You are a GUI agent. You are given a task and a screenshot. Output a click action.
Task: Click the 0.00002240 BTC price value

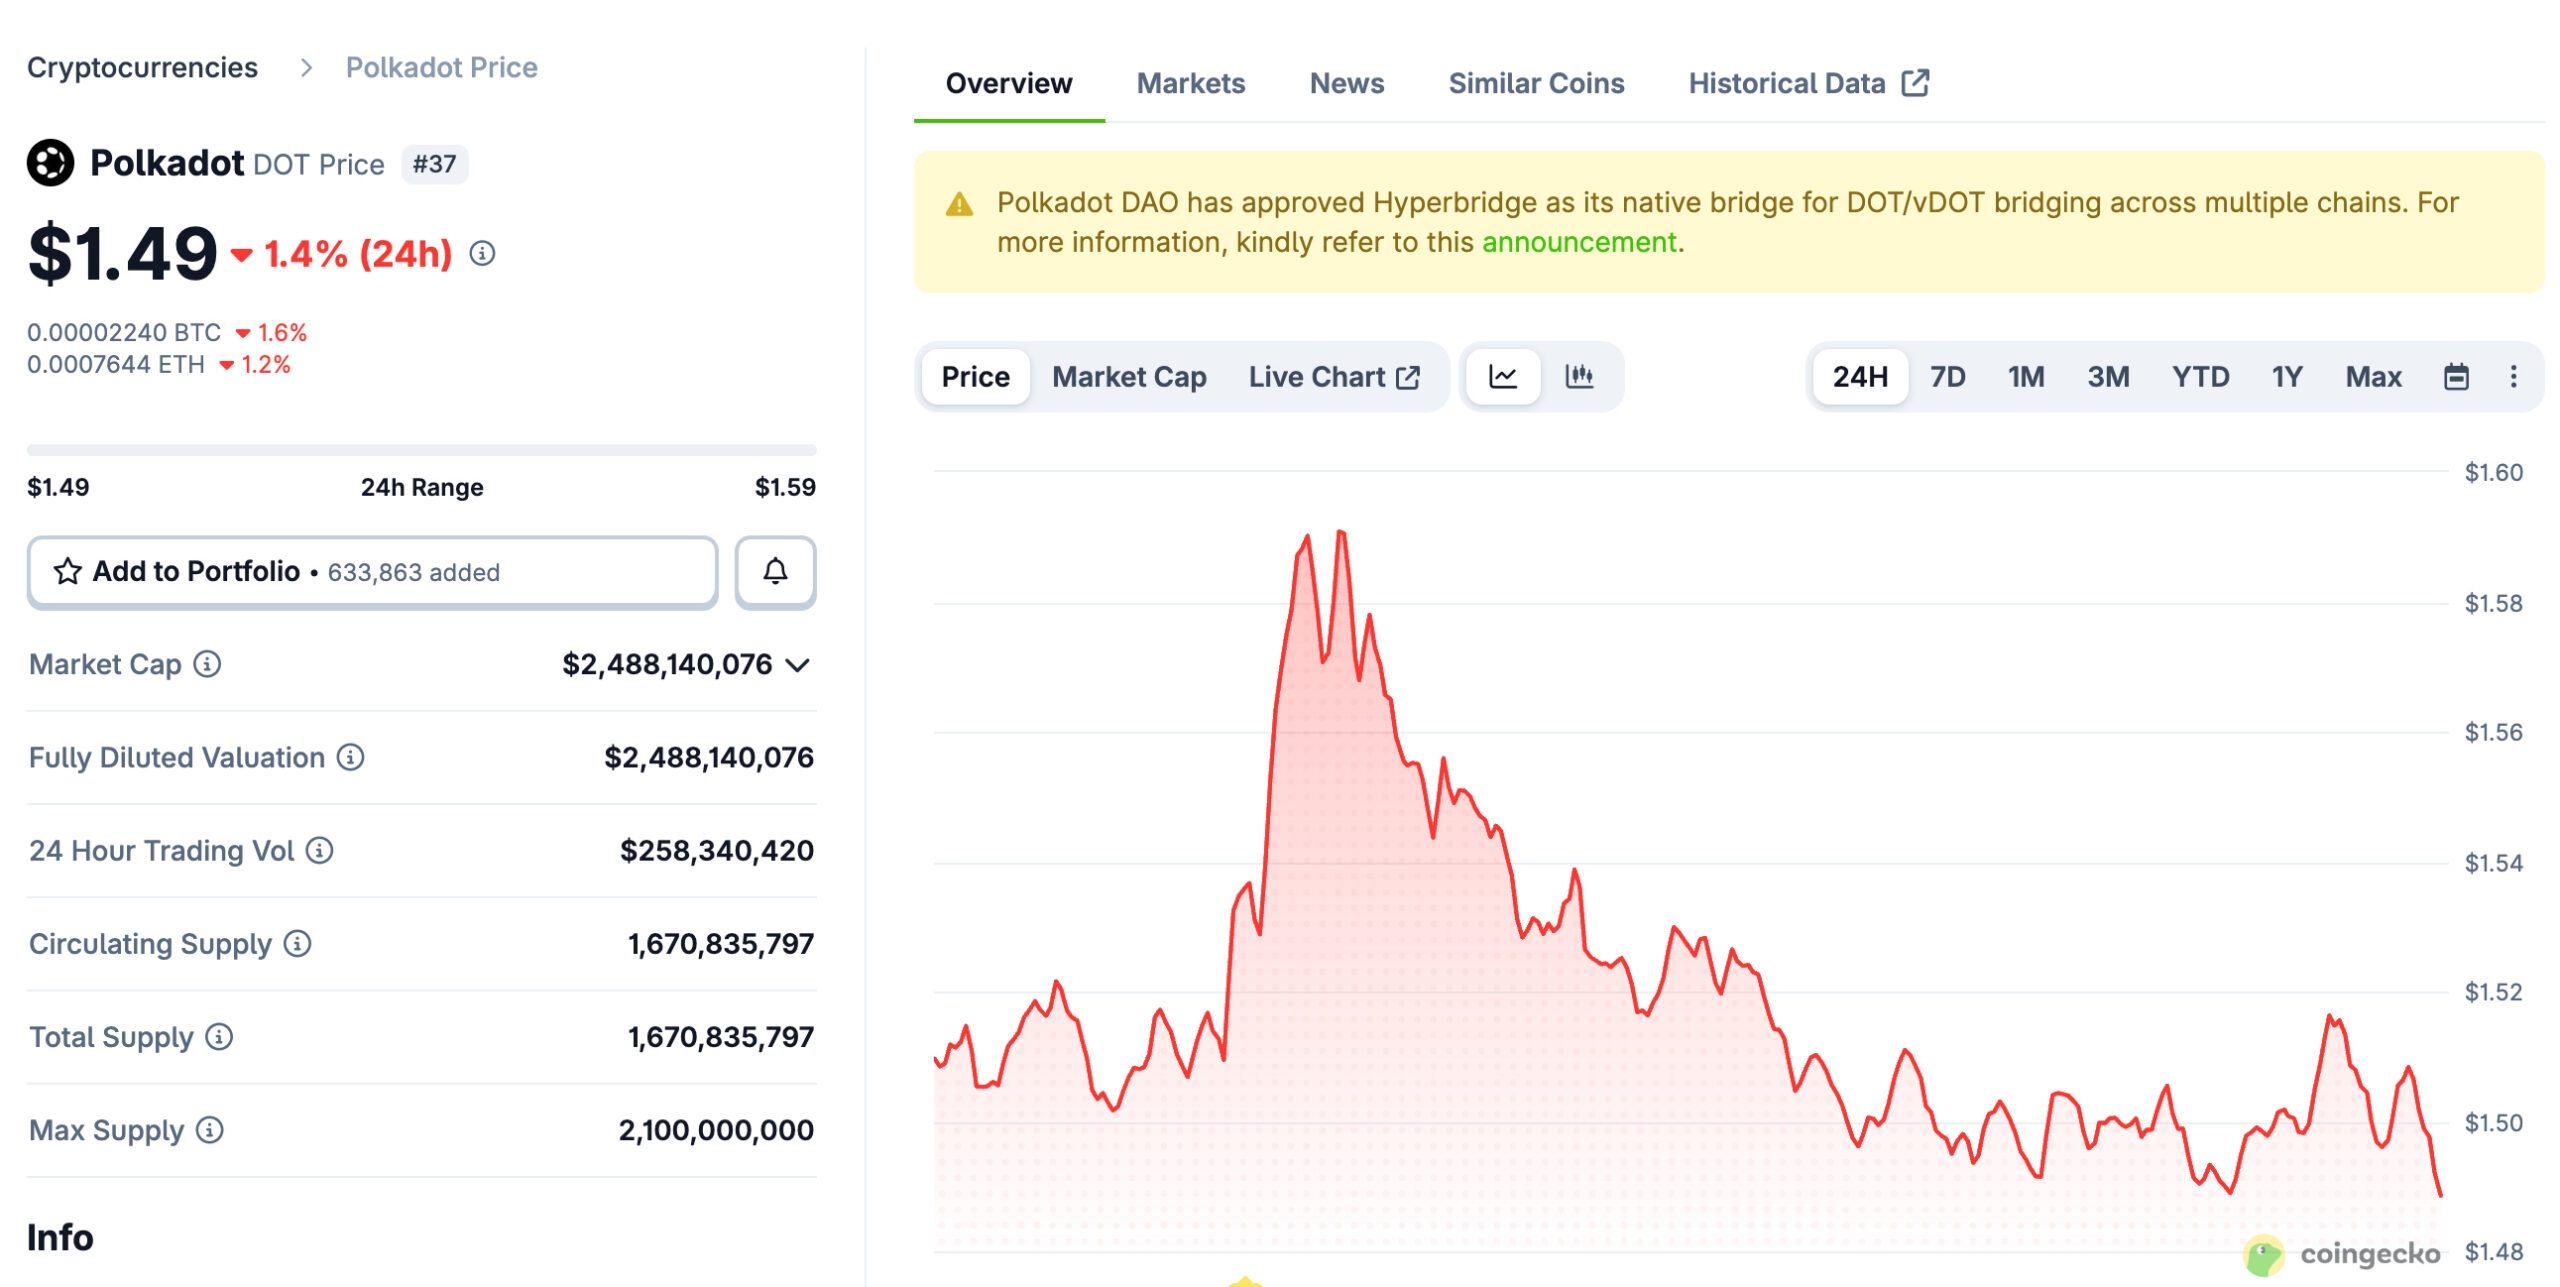tap(124, 332)
